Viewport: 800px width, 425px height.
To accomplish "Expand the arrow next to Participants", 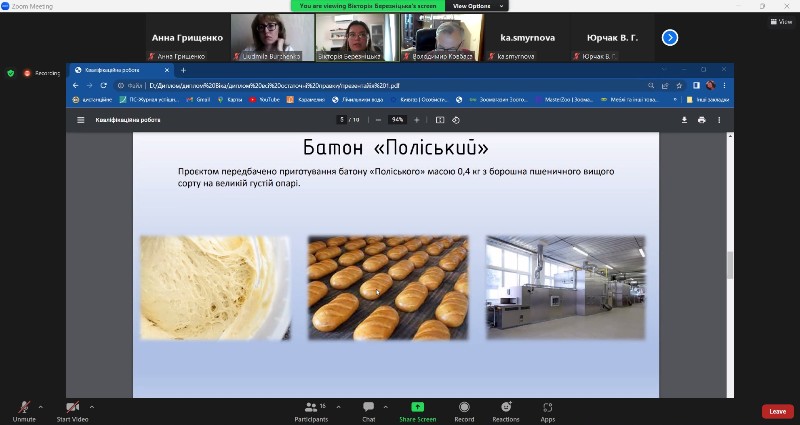I will coord(338,407).
